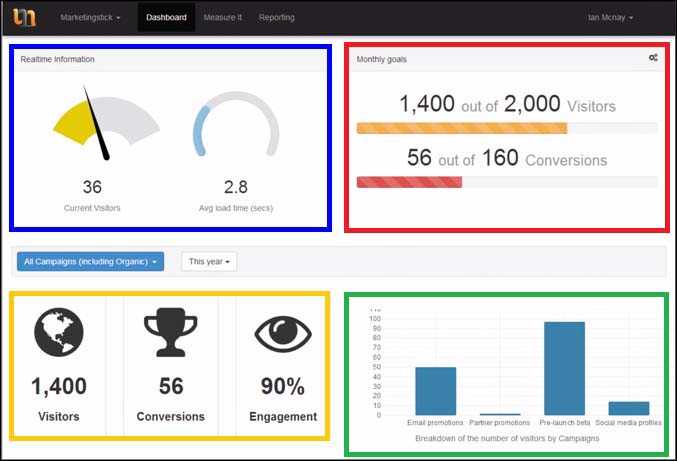Viewport: 677px width, 461px height.
Task: Switch to the Dashboard tab
Action: pyautogui.click(x=166, y=18)
